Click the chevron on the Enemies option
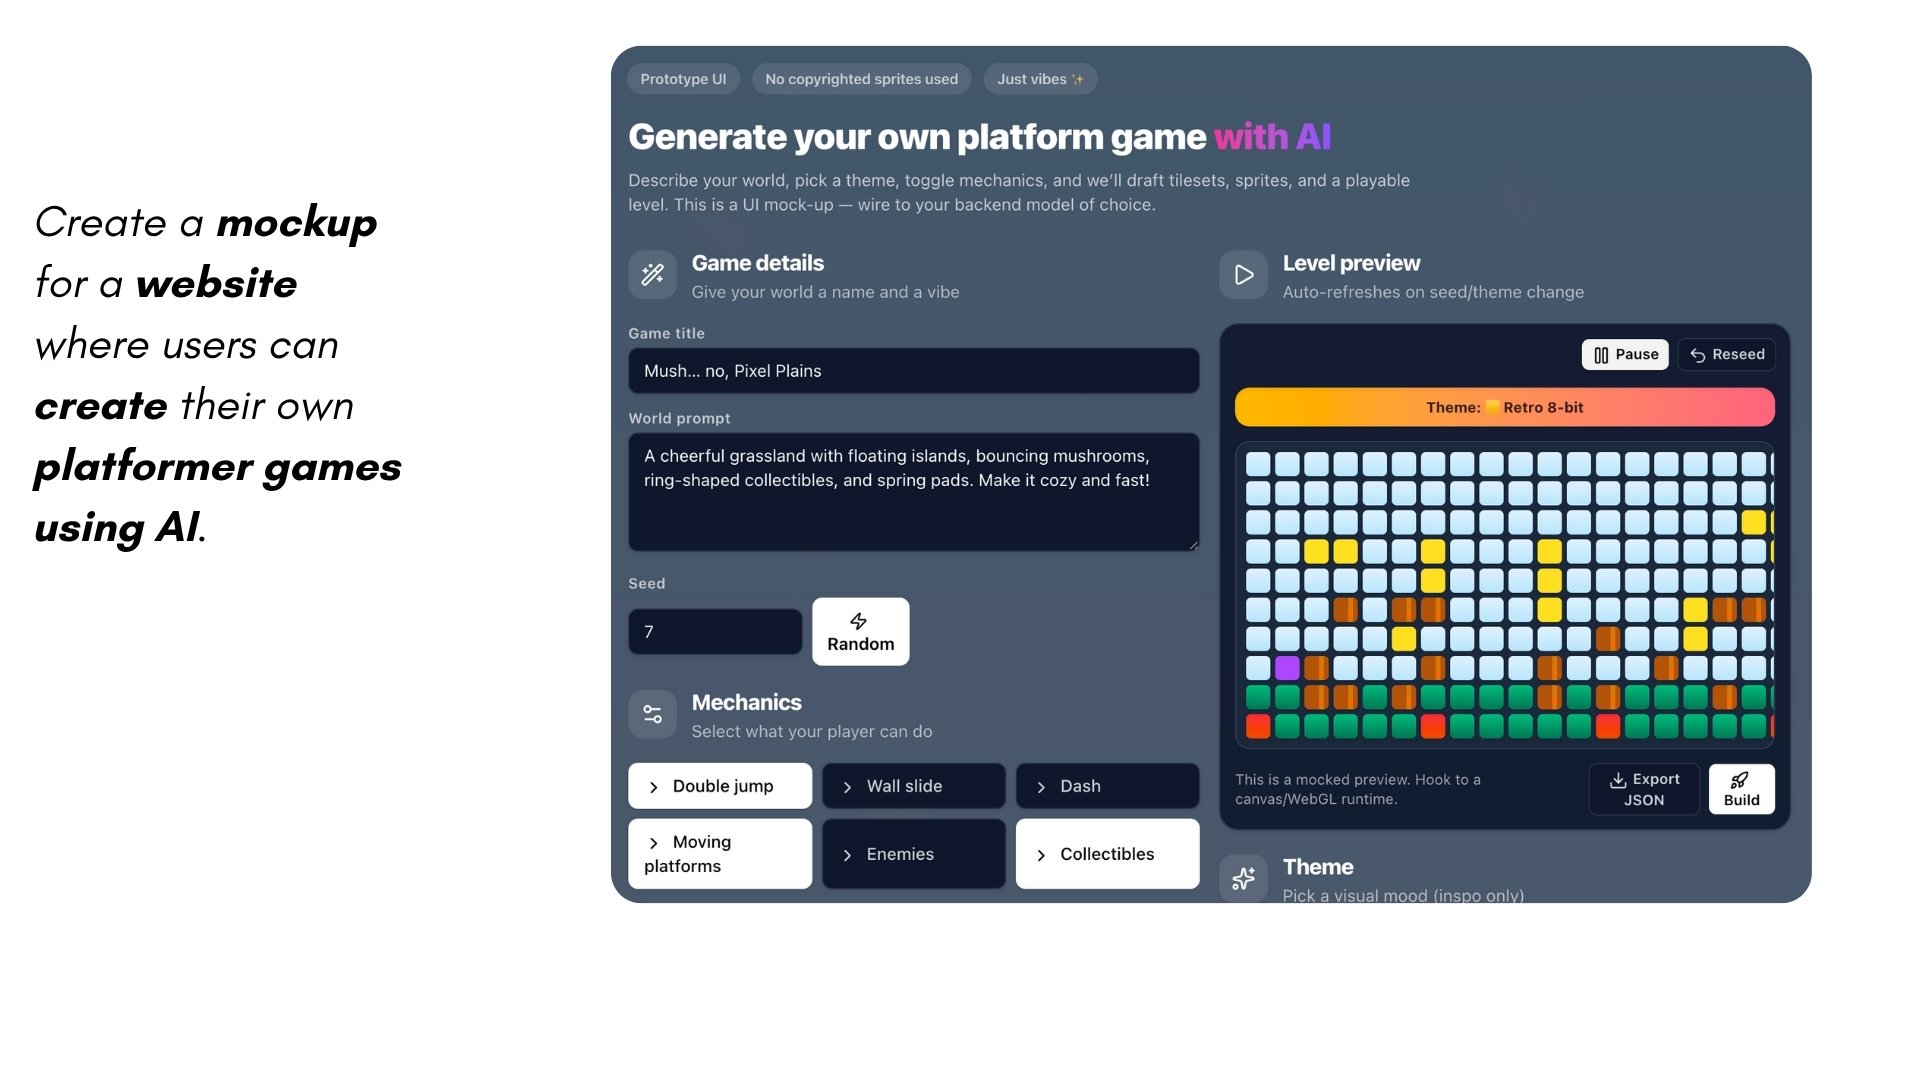Image resolution: width=1920 pixels, height=1080 pixels. [x=847, y=855]
